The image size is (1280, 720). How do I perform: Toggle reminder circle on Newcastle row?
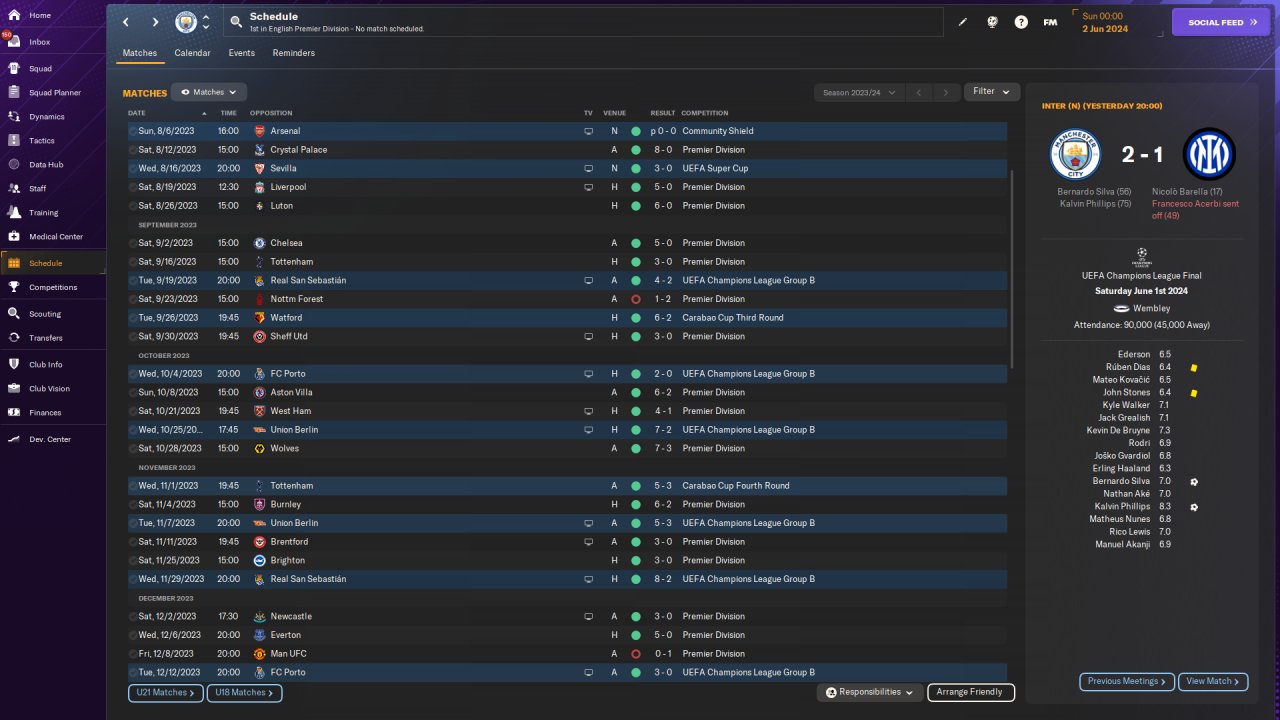click(133, 616)
